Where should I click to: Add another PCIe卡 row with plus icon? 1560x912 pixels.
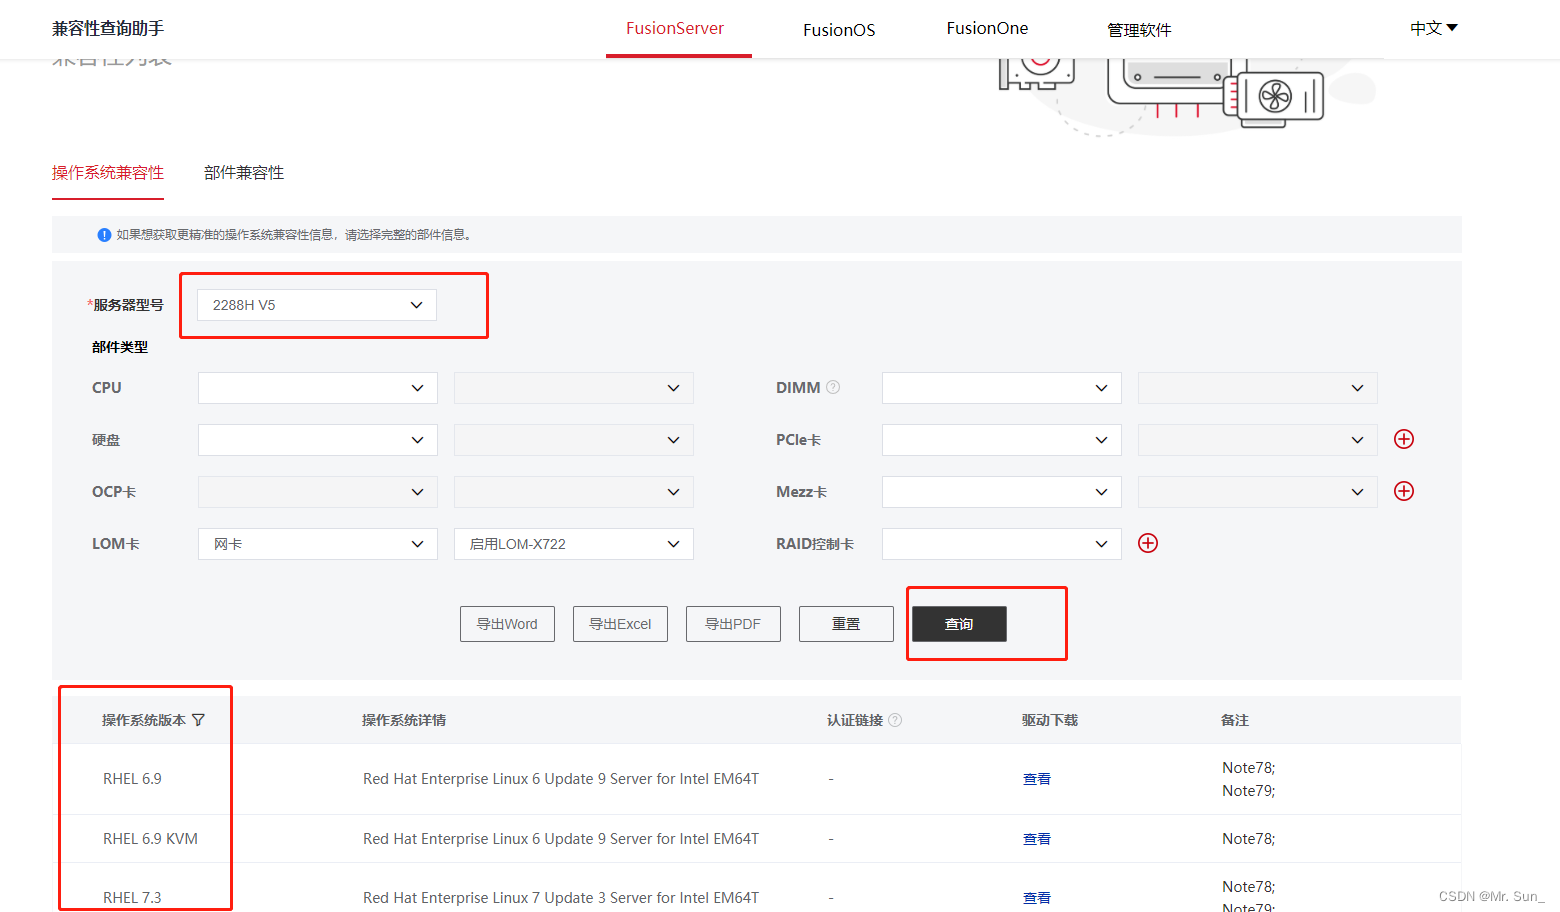1404,439
